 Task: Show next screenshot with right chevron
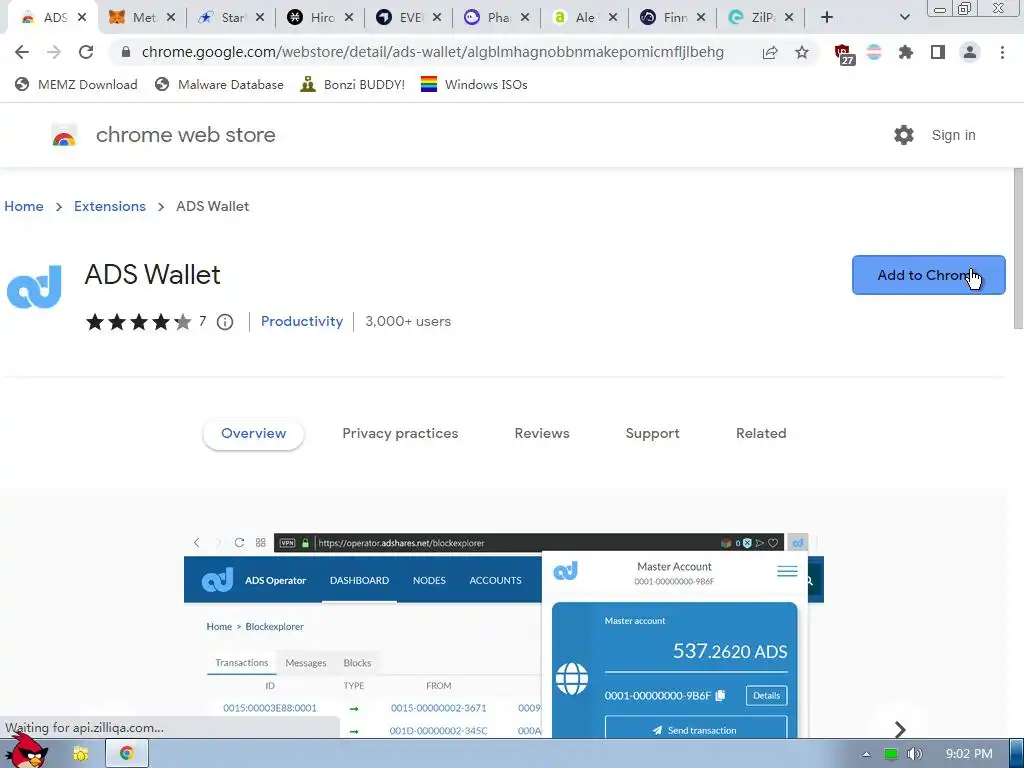coord(900,729)
